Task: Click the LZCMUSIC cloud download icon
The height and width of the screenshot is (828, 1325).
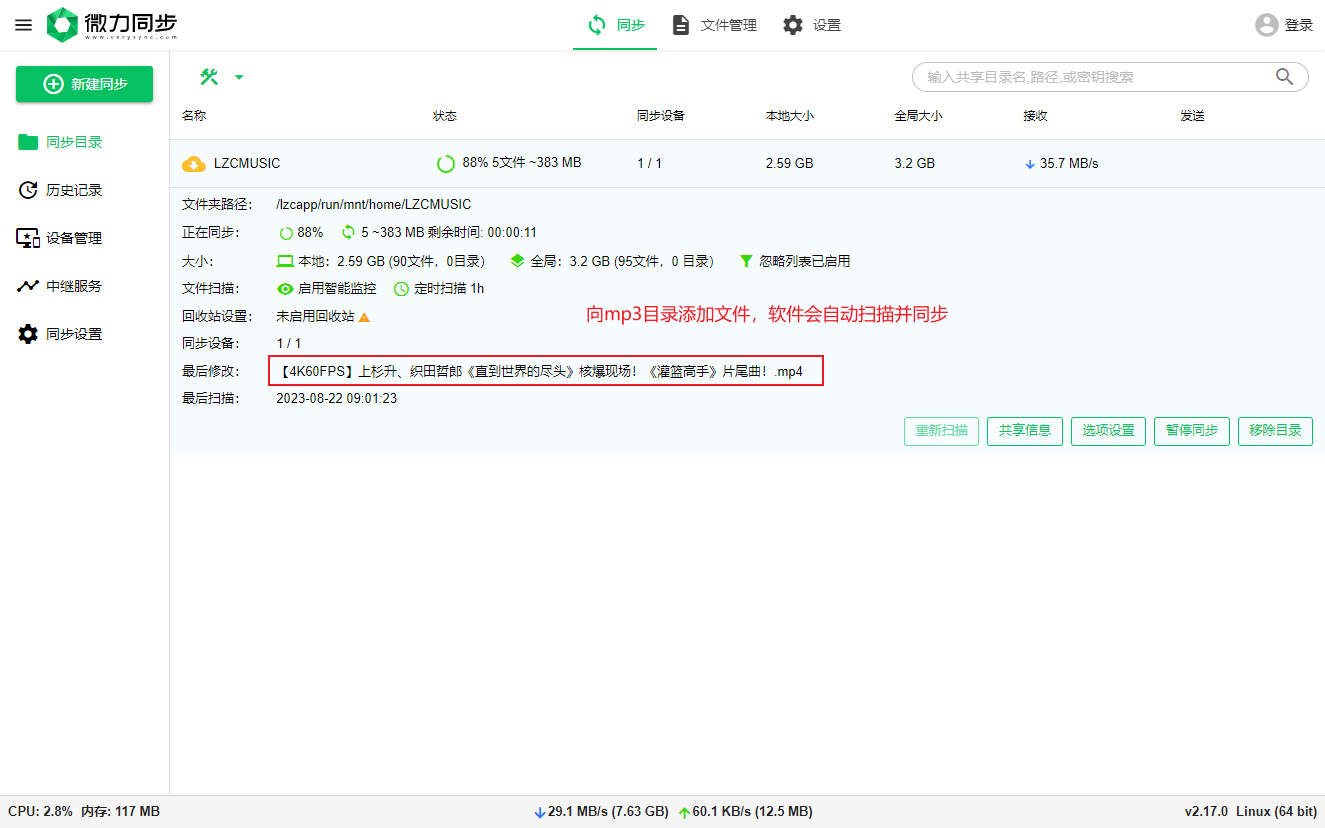Action: tap(194, 163)
